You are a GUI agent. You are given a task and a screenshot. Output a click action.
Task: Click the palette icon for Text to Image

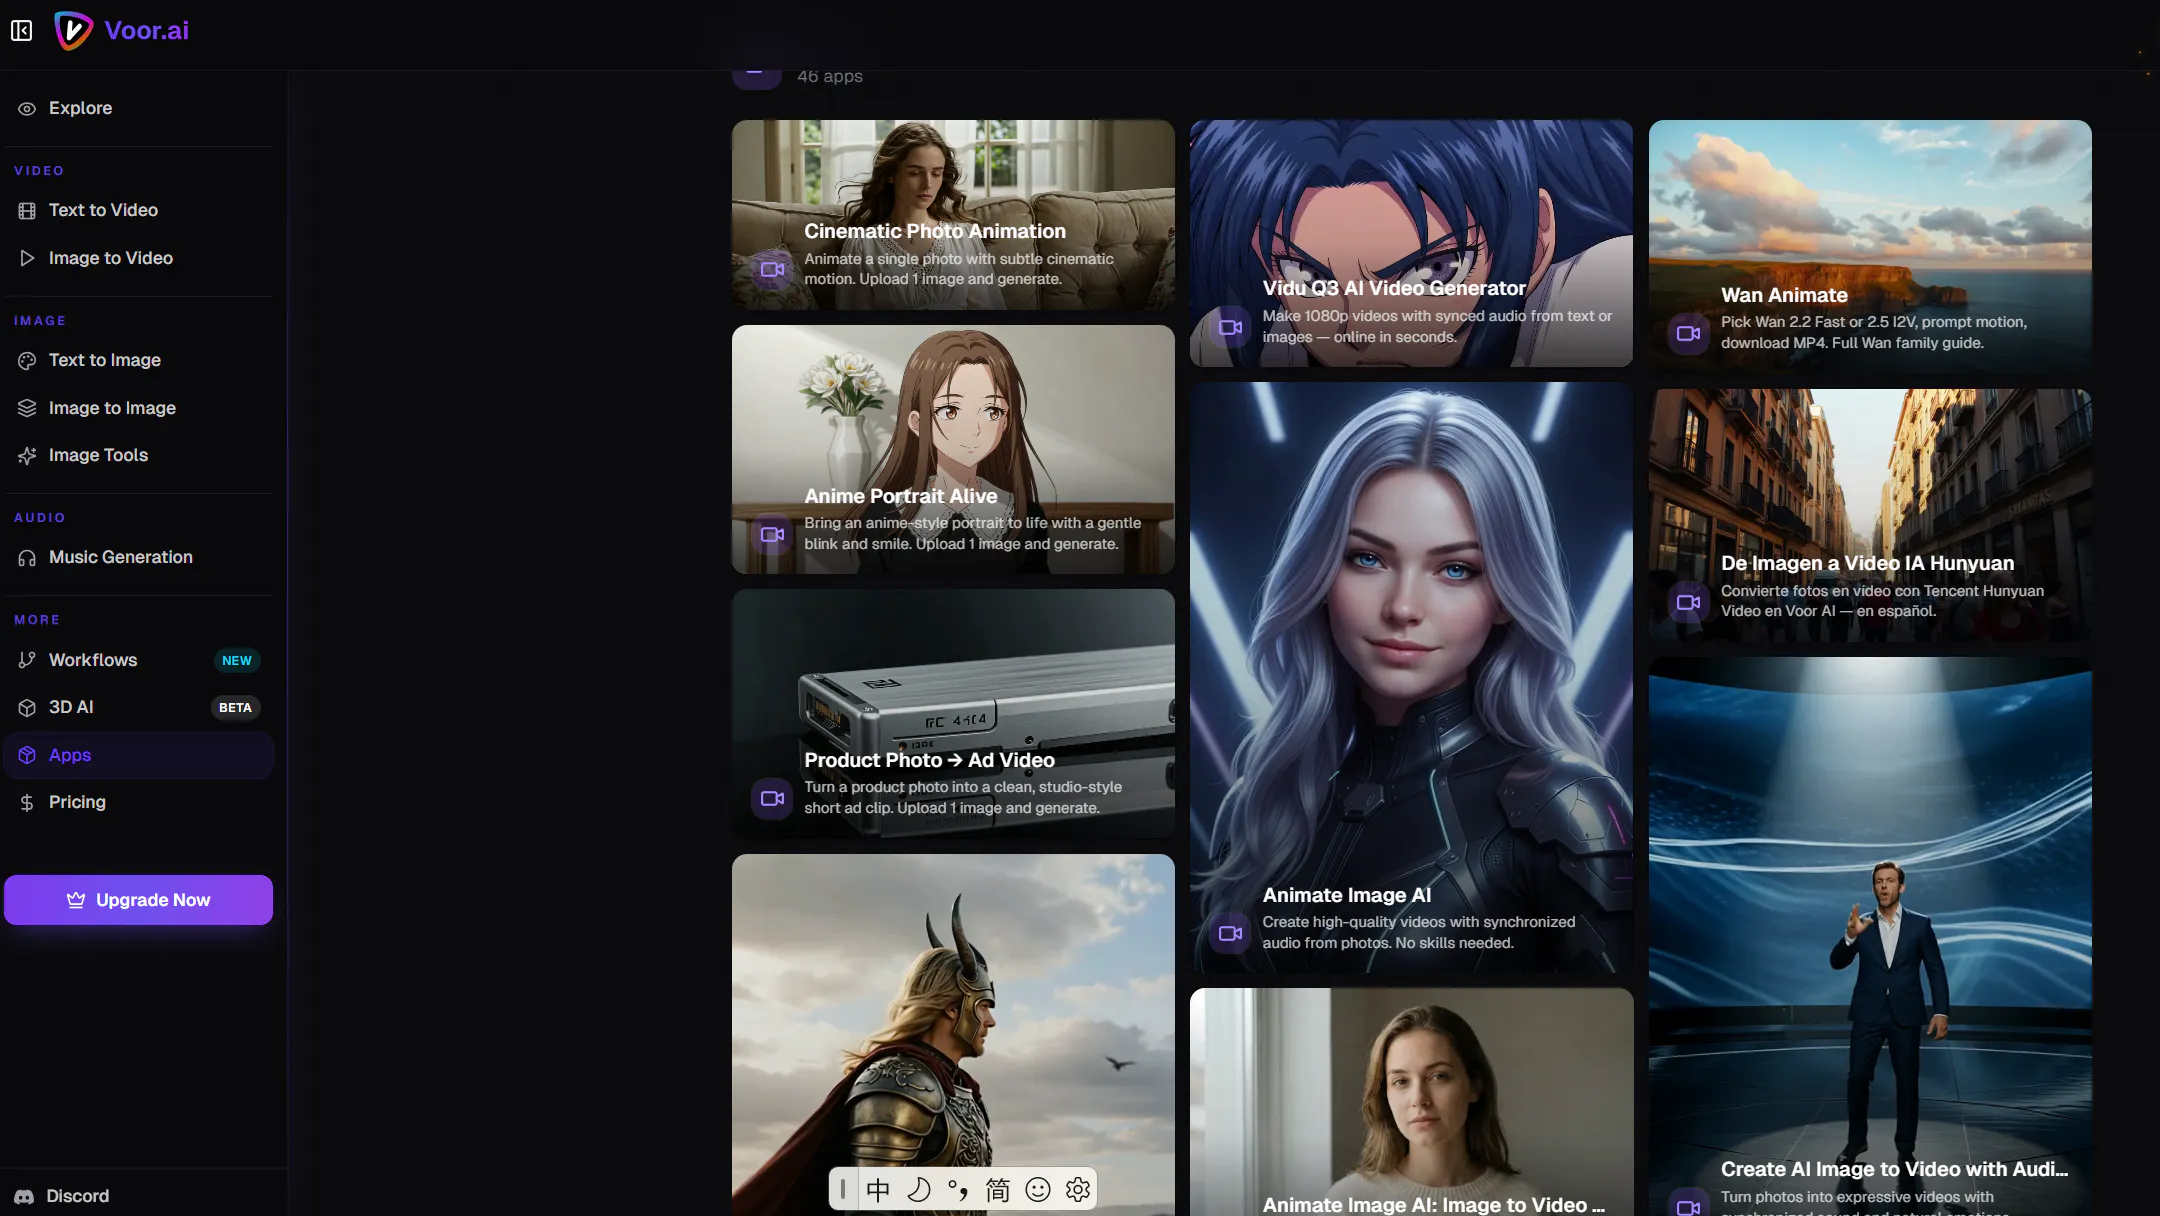coord(27,360)
